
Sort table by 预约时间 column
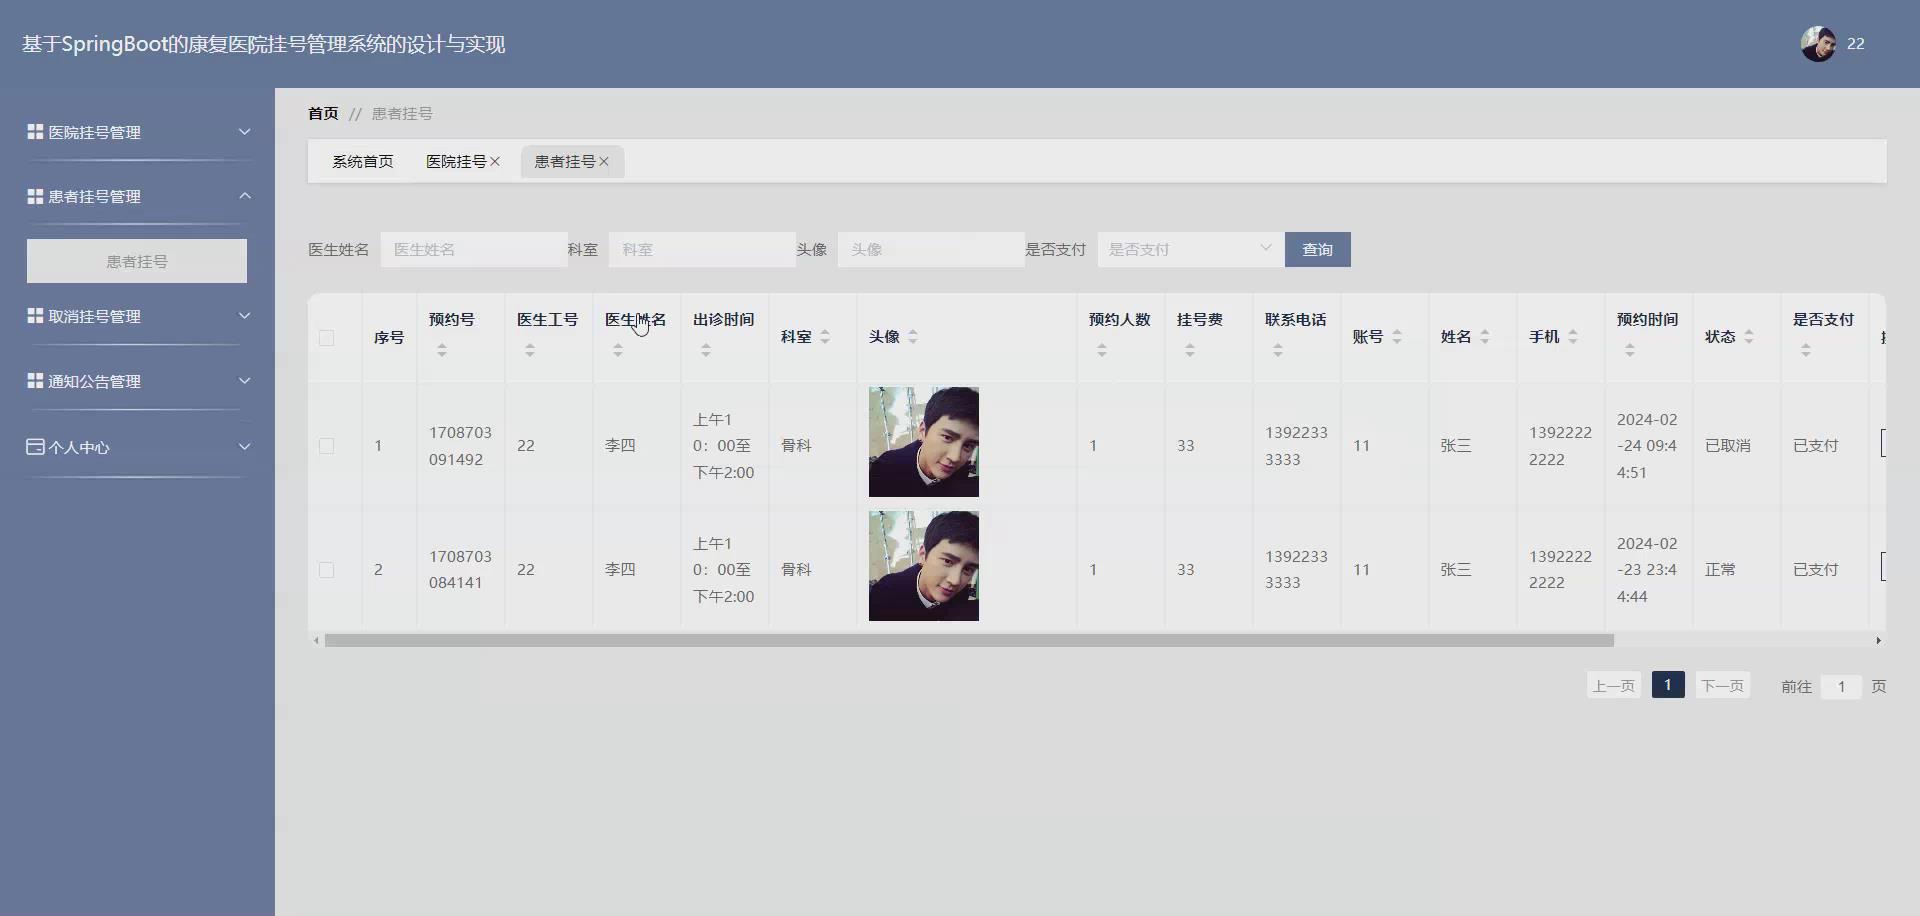[1630, 350]
